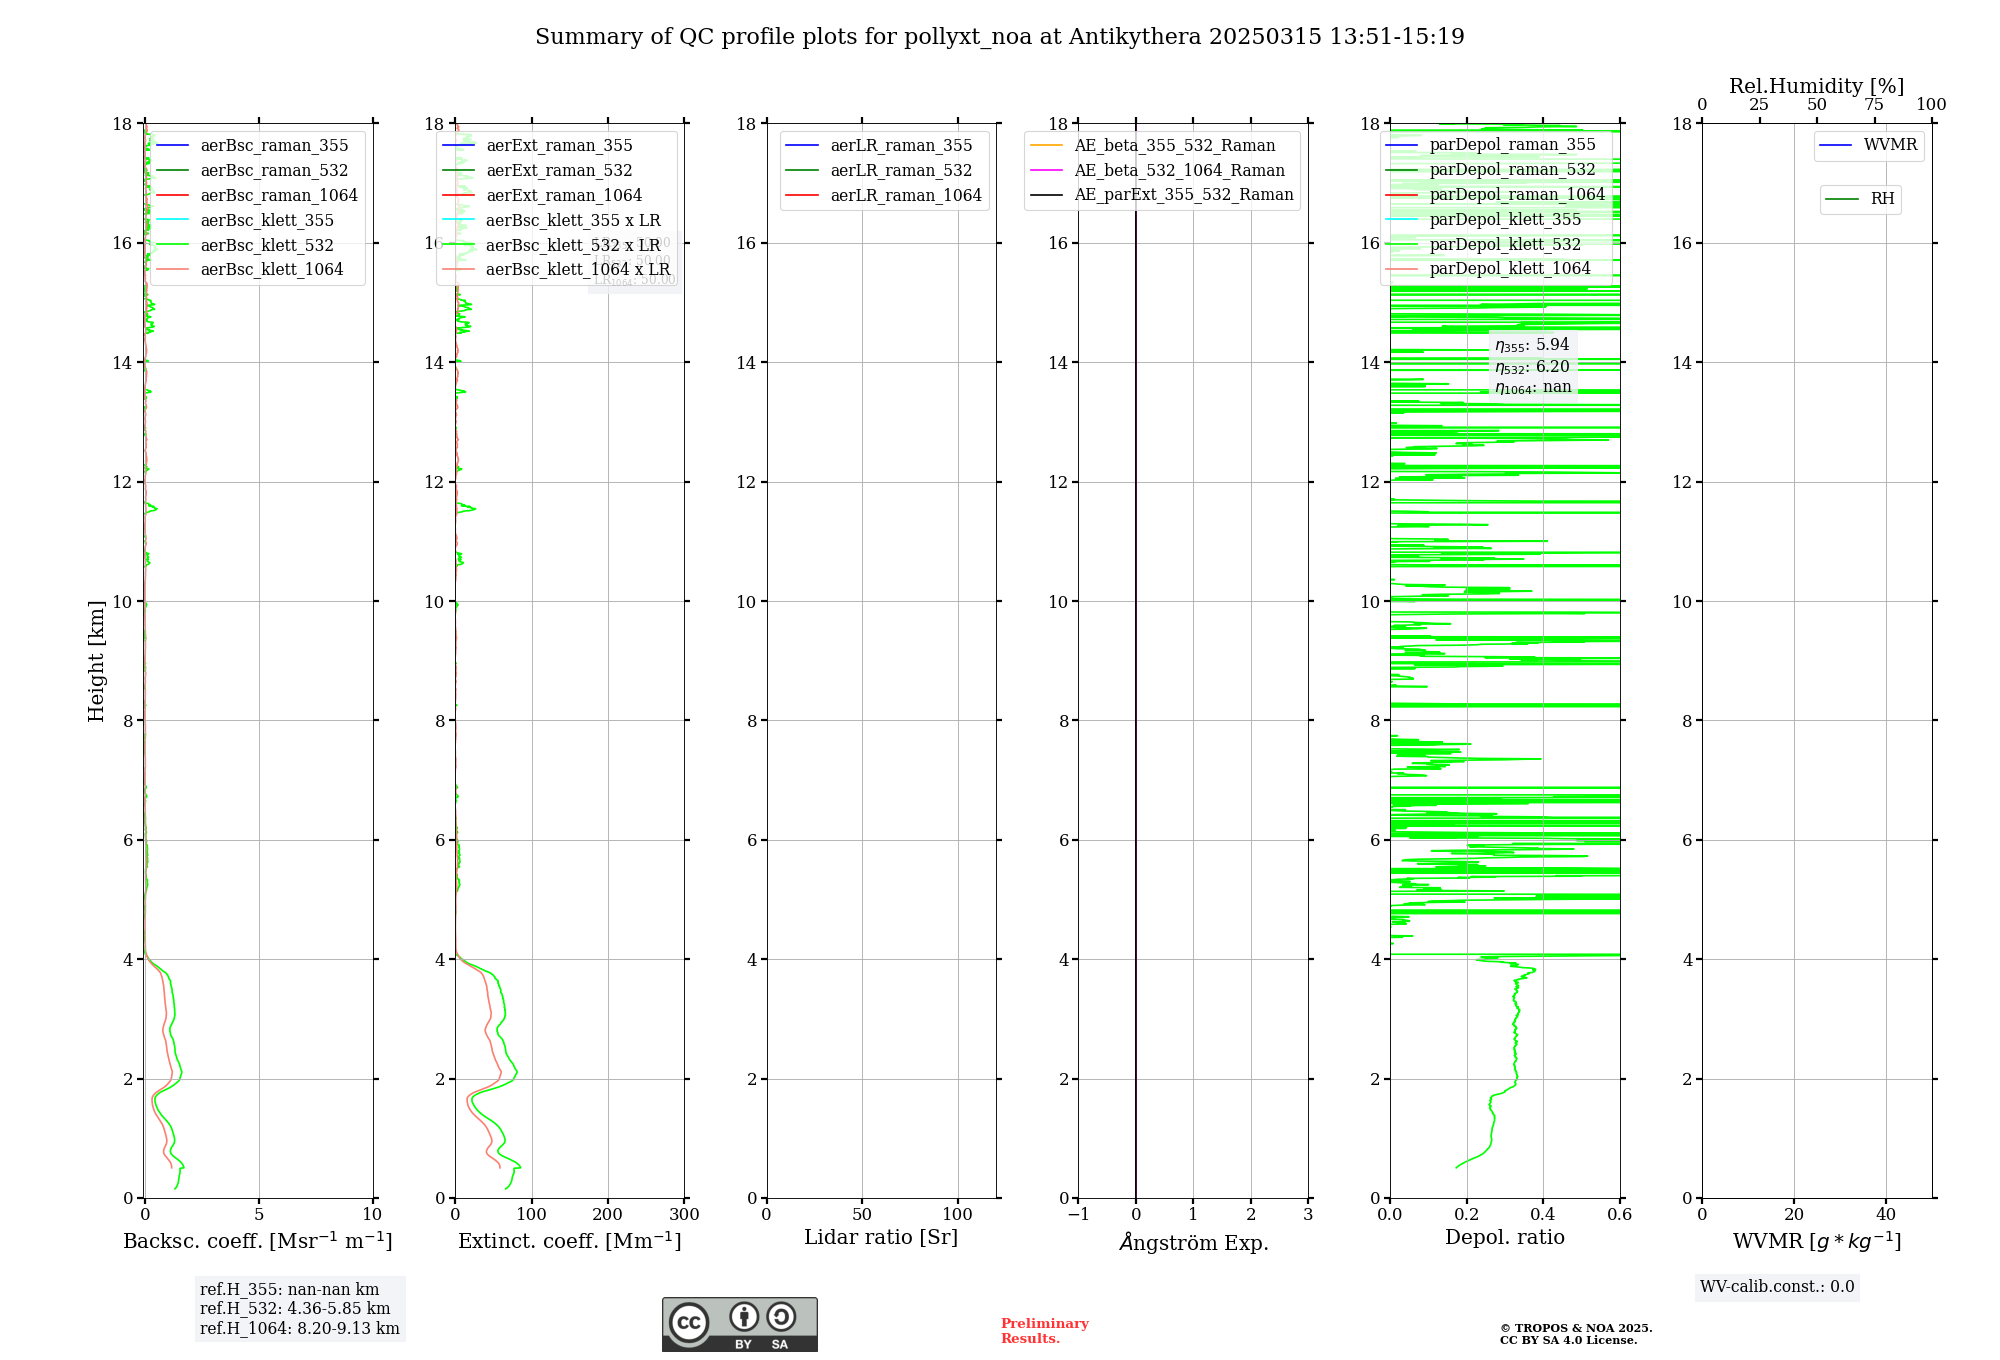Click the AE_parExt_355_532_Raman legend entry
The height and width of the screenshot is (1360, 2000).
point(1162,194)
